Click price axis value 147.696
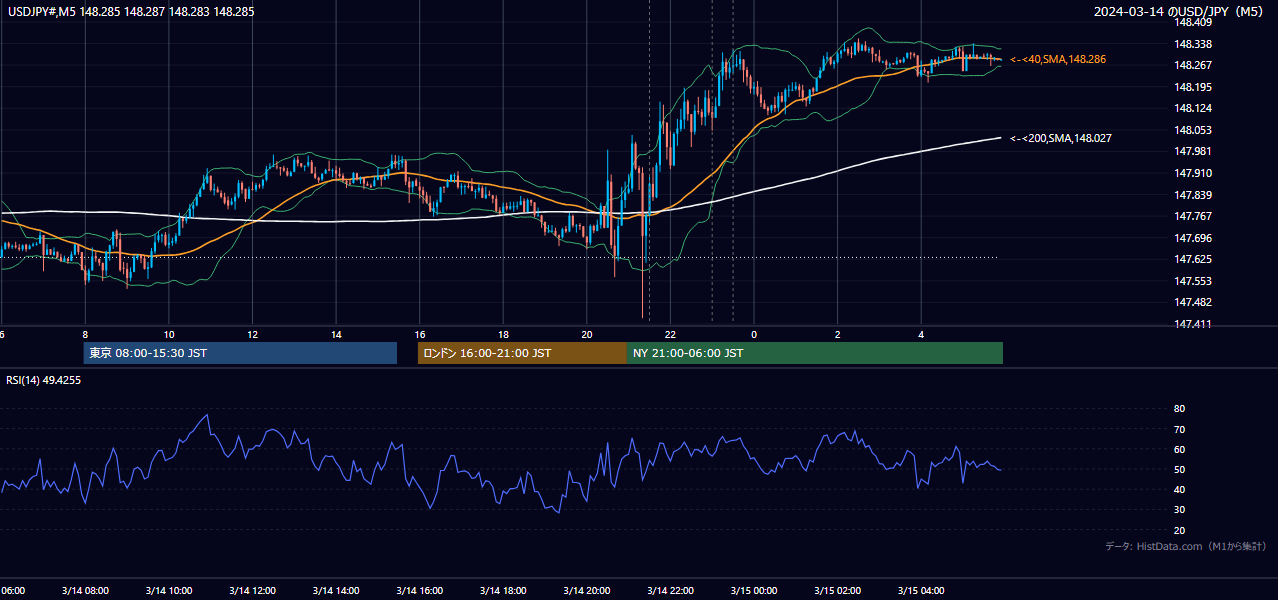Viewport: 1278px width, 600px height. click(1192, 238)
